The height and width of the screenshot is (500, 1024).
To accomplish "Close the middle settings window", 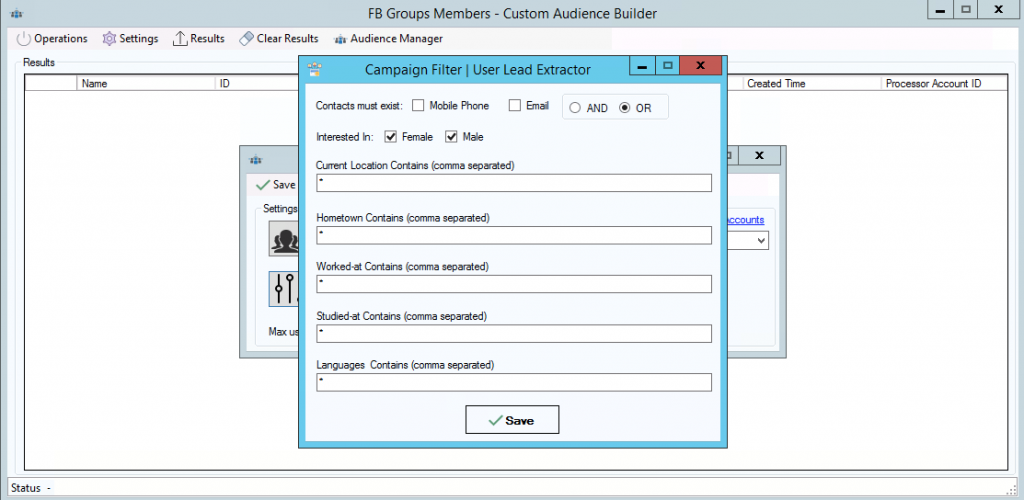I will [759, 155].
